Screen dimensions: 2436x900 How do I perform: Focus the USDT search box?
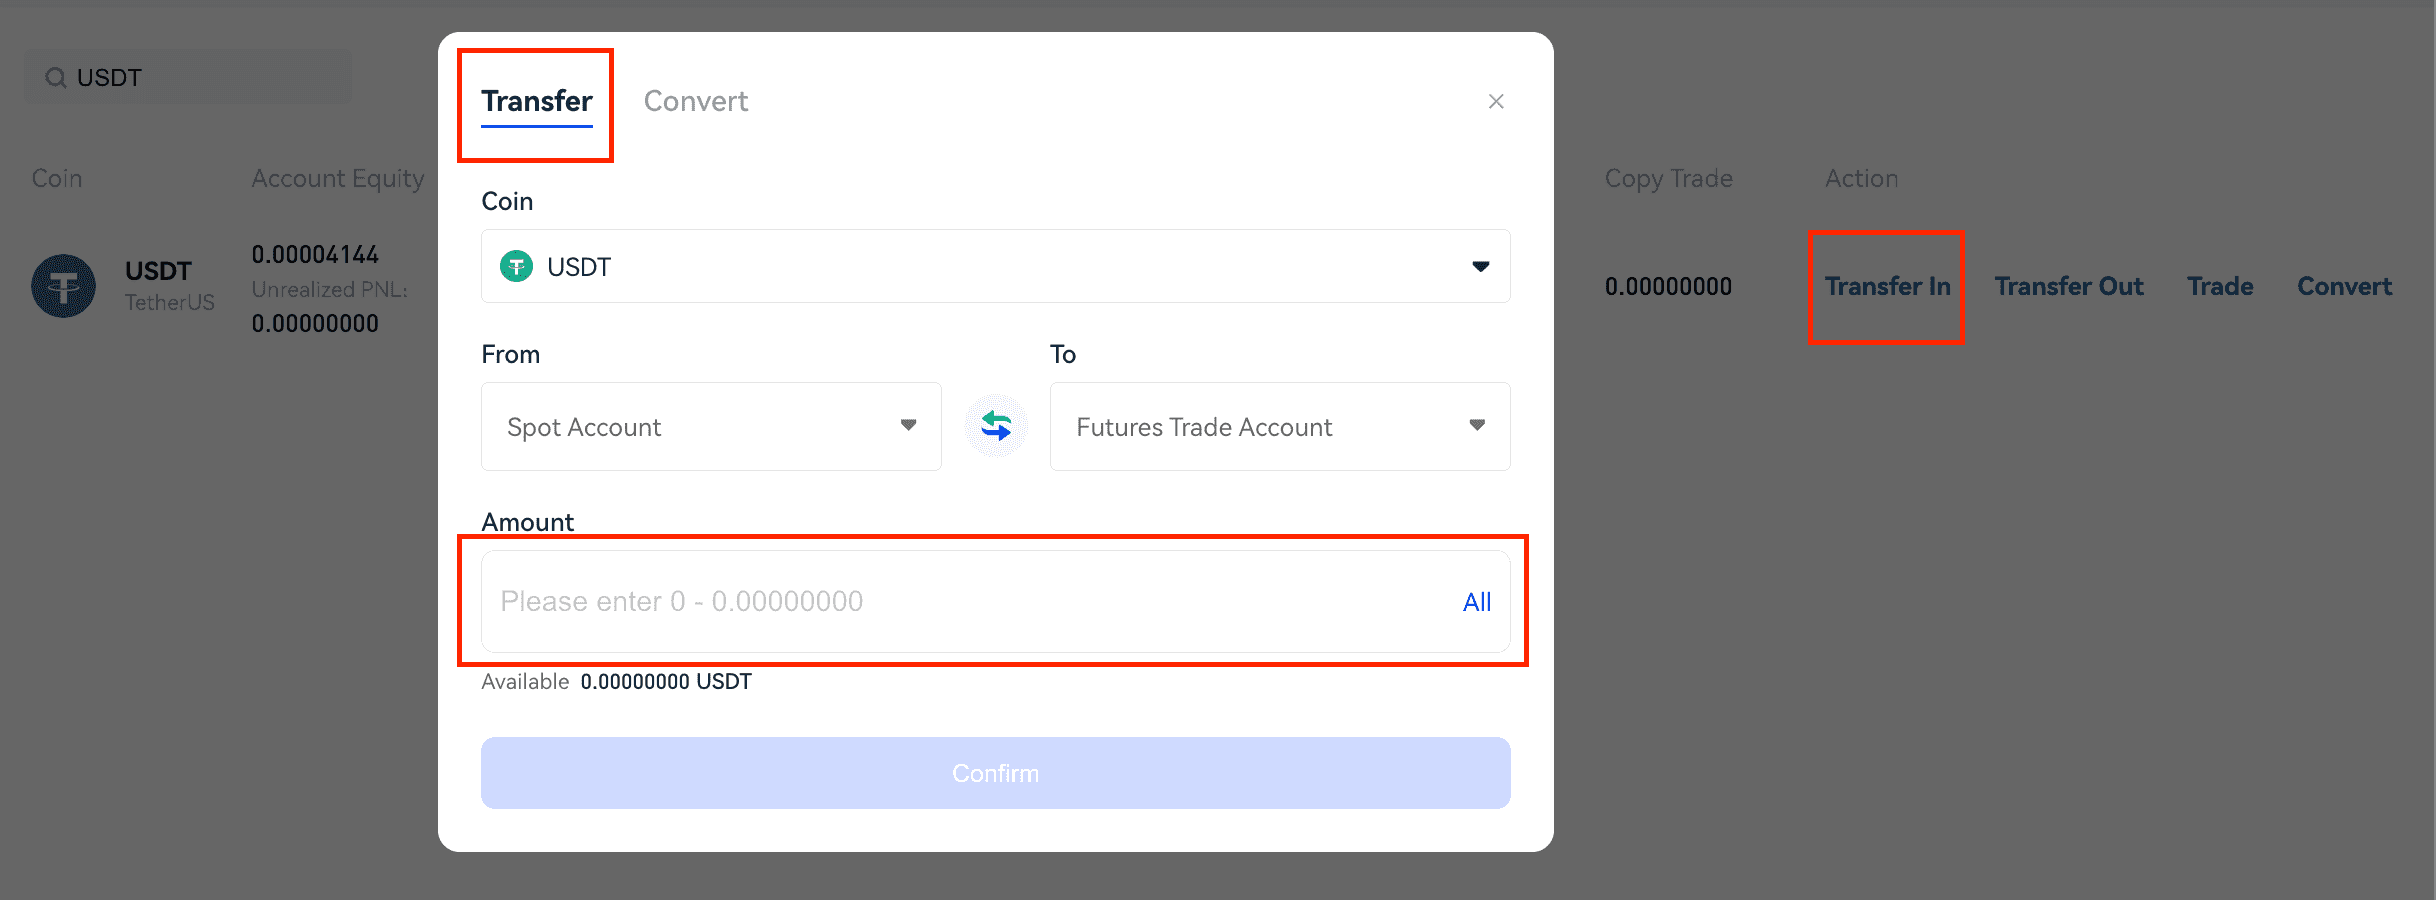click(188, 78)
